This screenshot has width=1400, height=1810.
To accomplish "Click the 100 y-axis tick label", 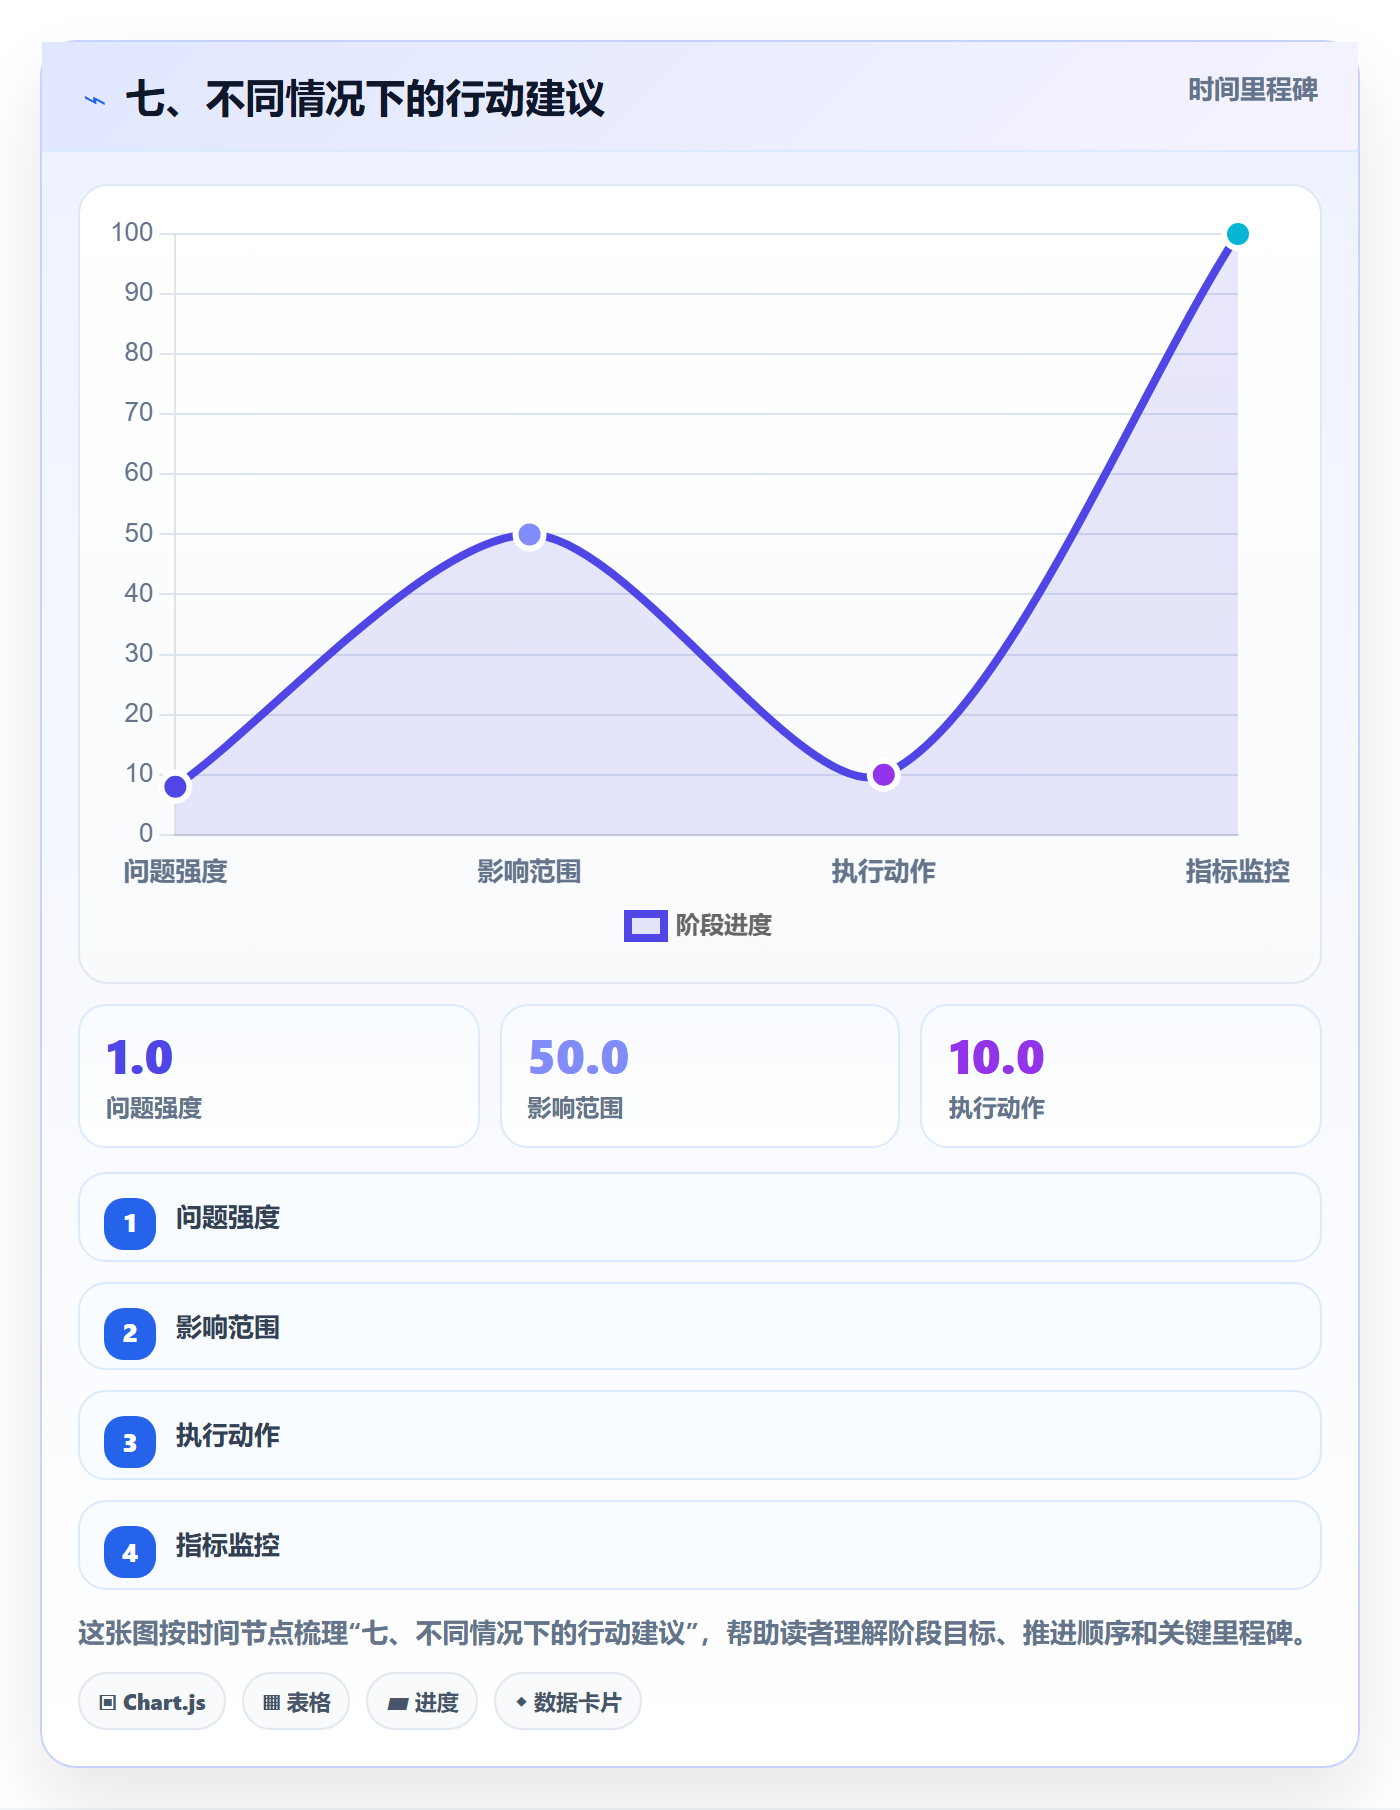I will point(132,233).
